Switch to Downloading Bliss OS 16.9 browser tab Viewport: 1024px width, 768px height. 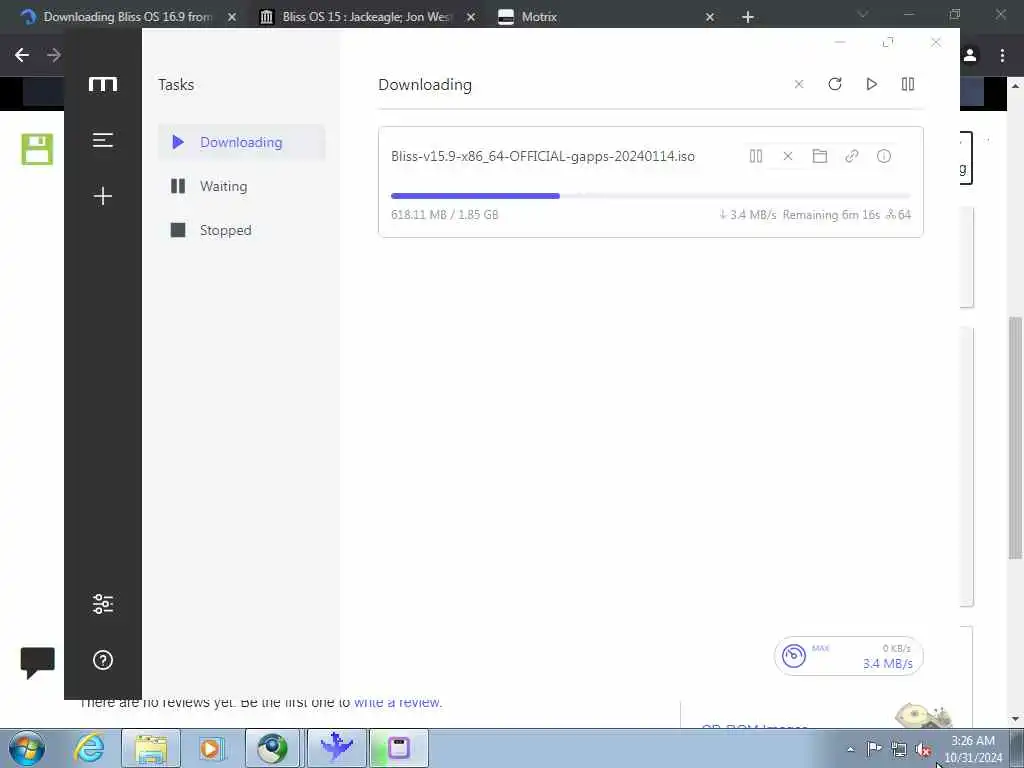tap(127, 17)
